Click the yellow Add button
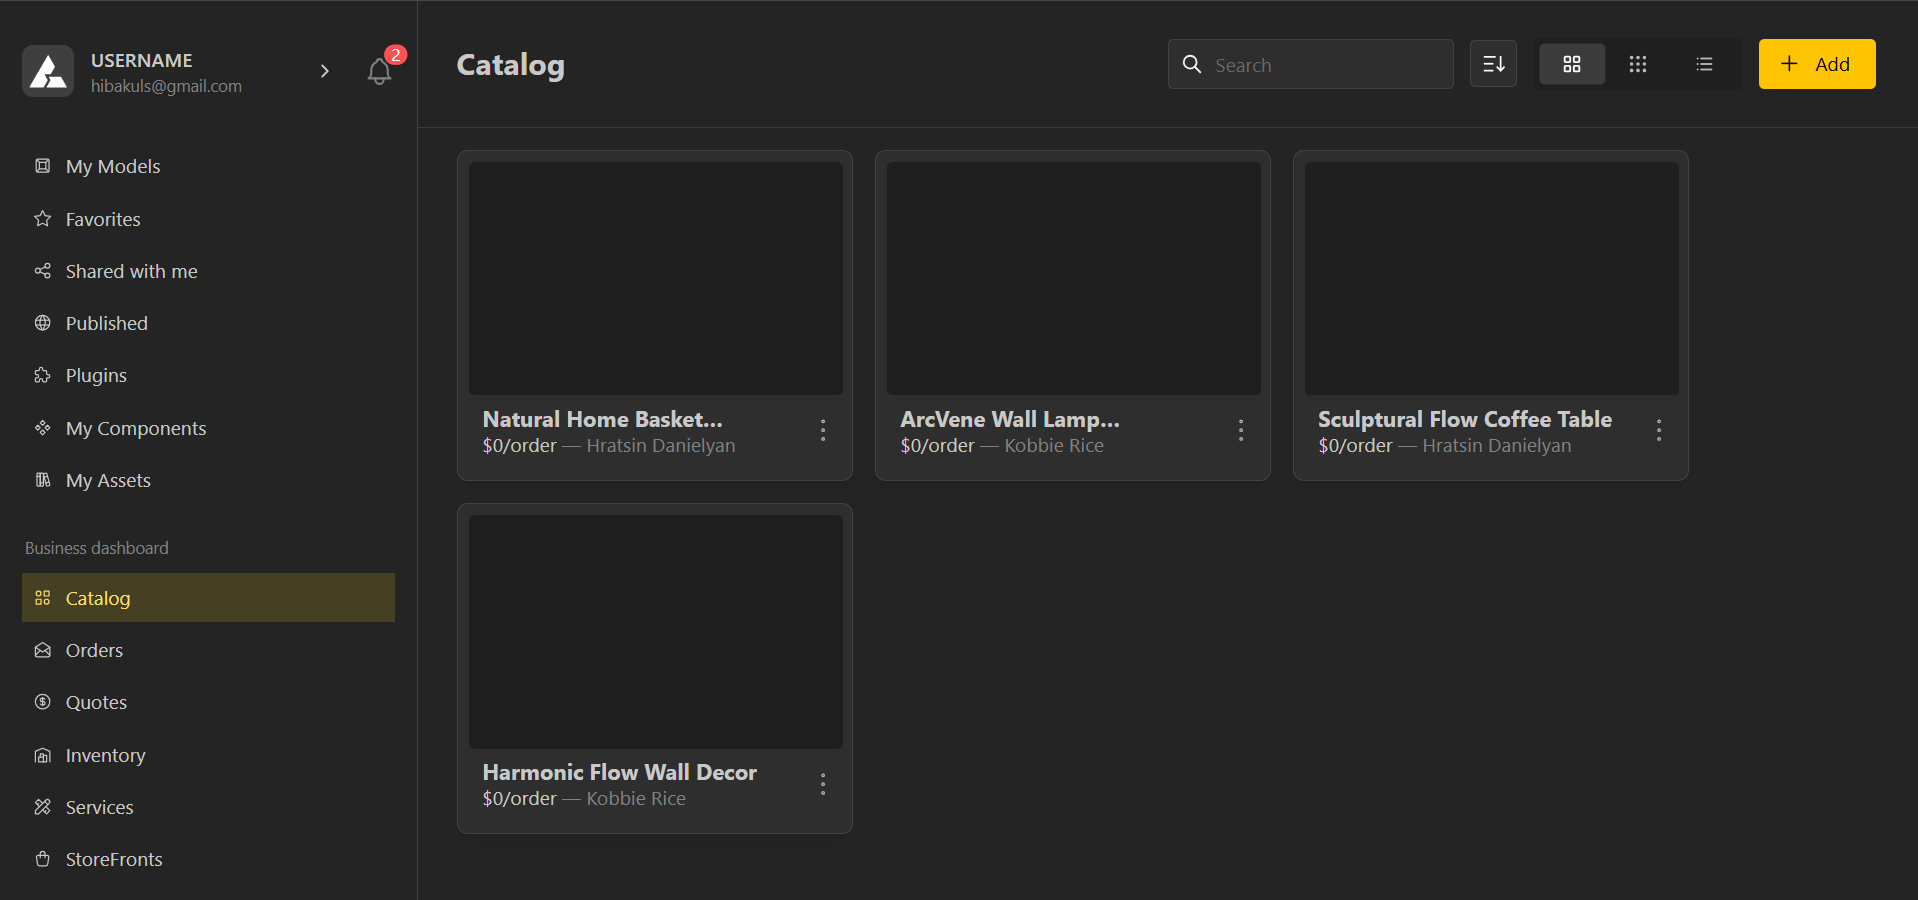The height and width of the screenshot is (900, 1918). 1816,64
